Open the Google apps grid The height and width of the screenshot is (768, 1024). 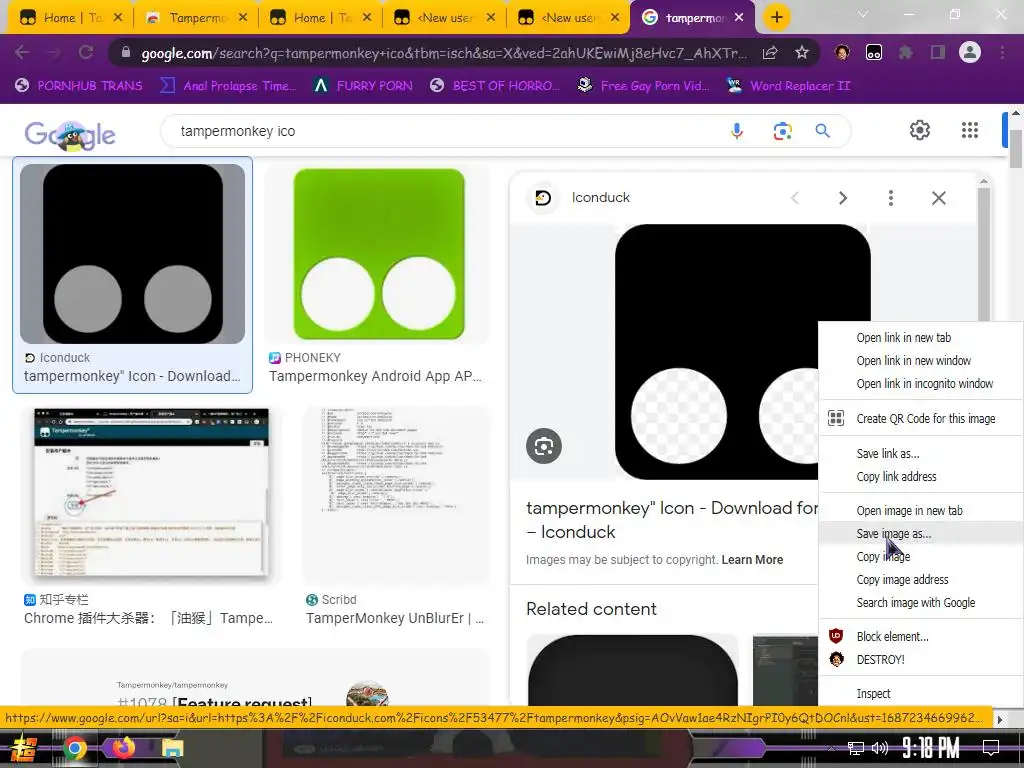[x=970, y=130]
